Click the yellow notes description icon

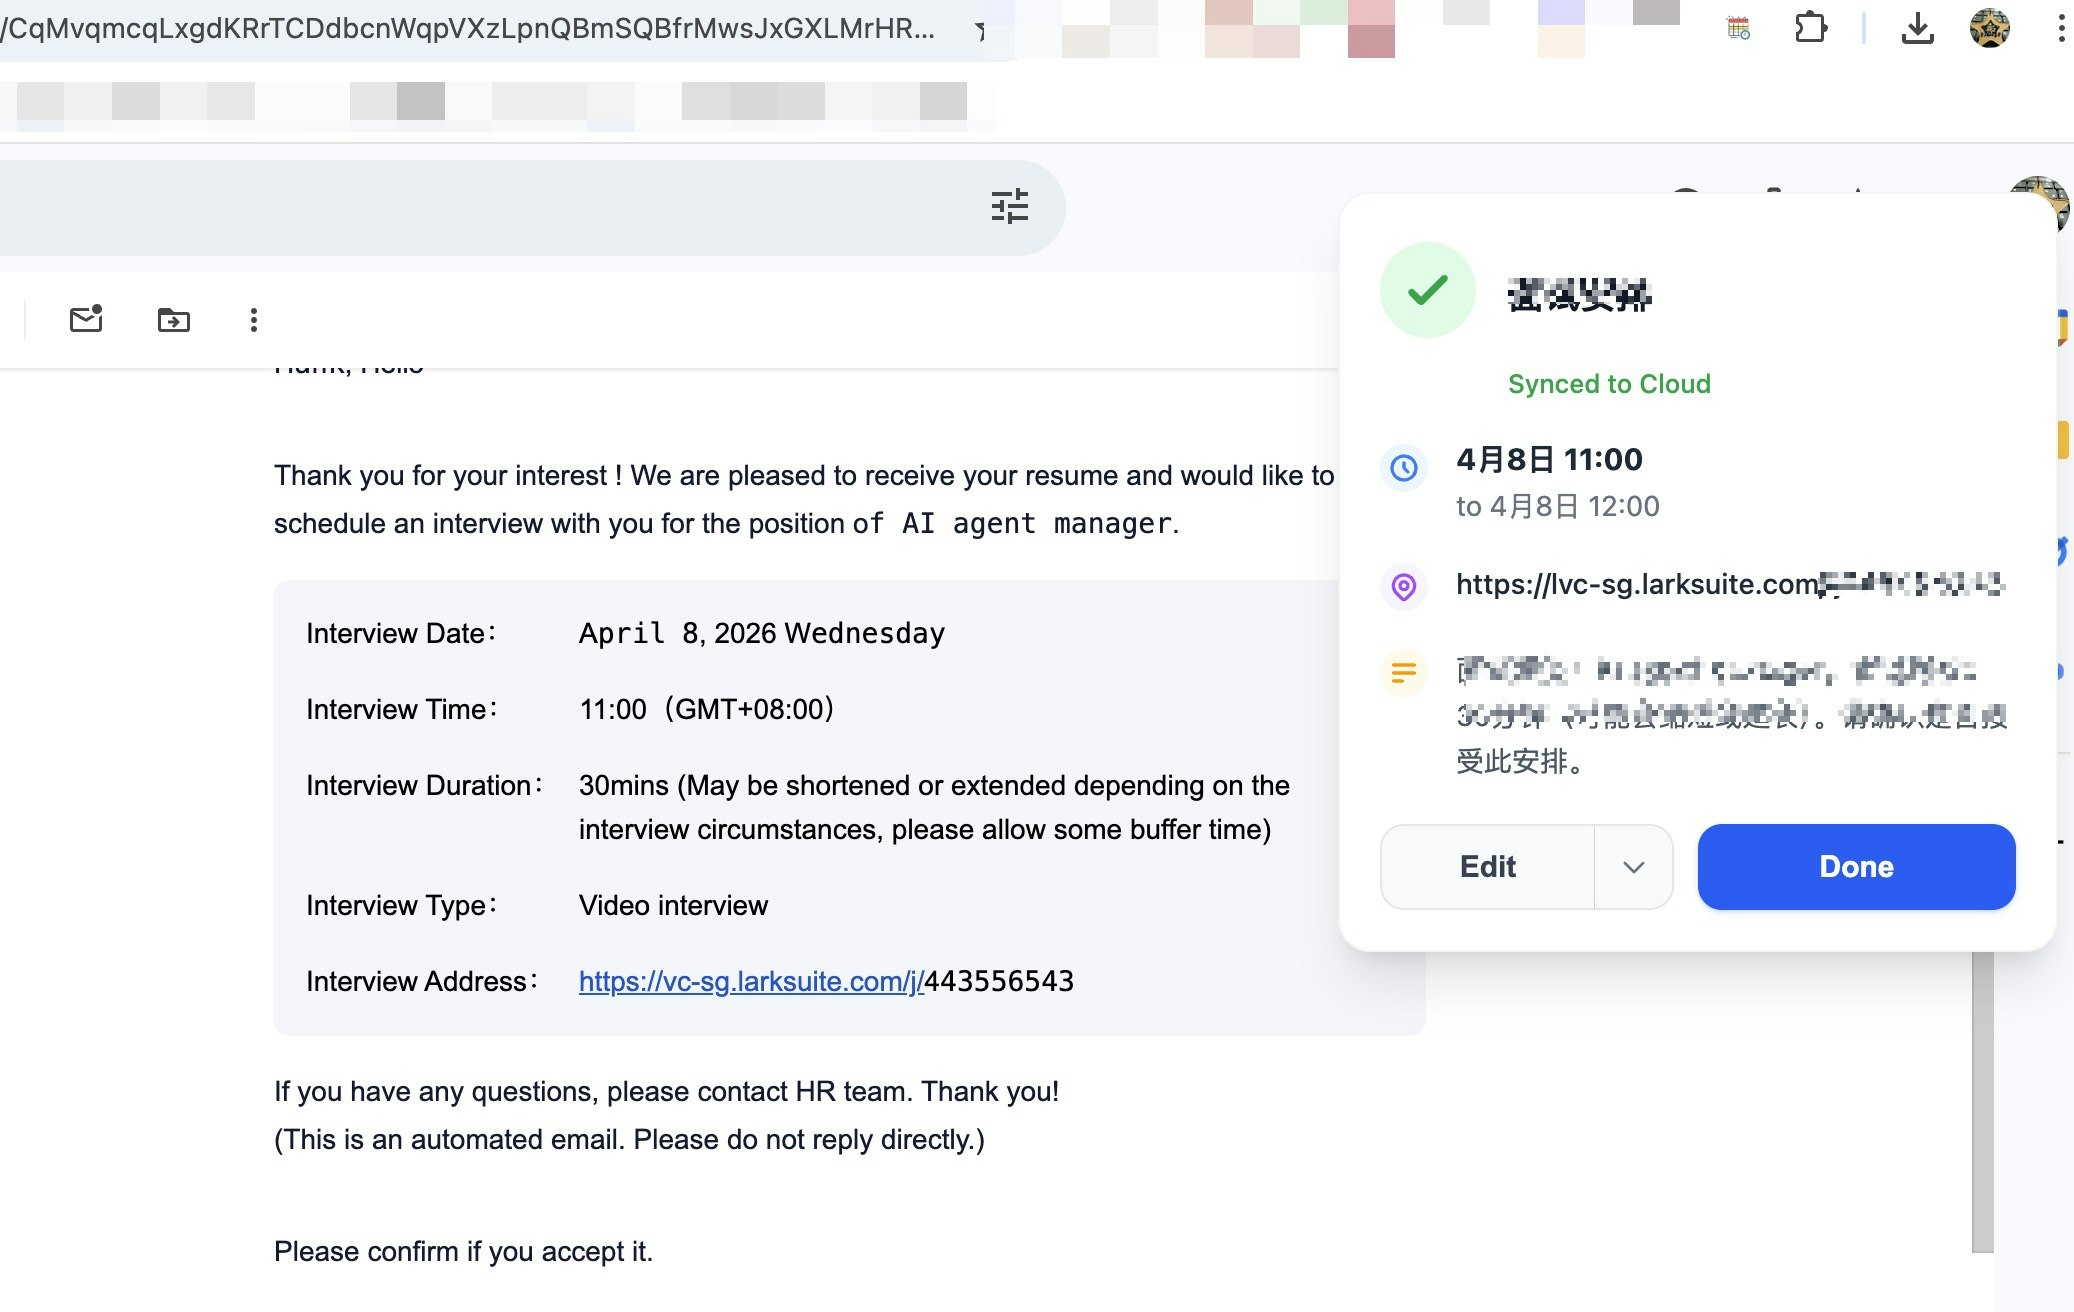click(x=1404, y=672)
